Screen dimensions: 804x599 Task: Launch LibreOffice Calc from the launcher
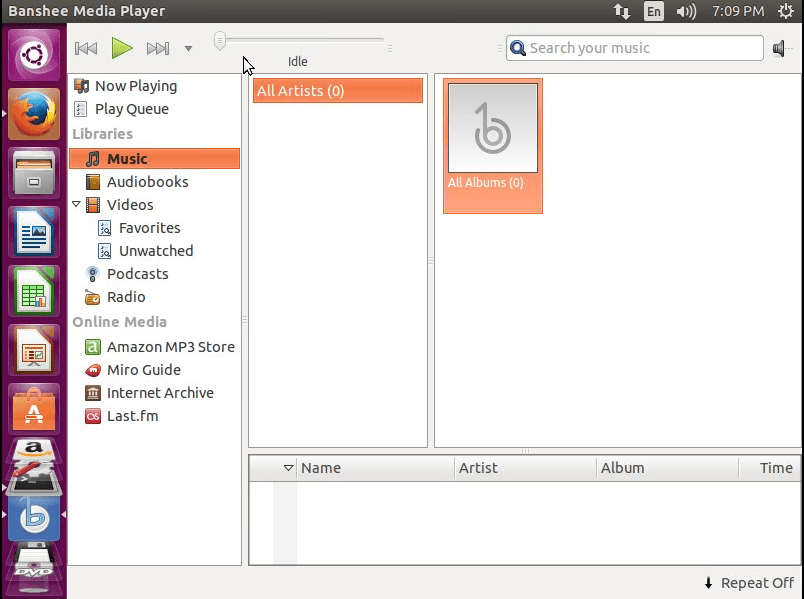click(34, 291)
